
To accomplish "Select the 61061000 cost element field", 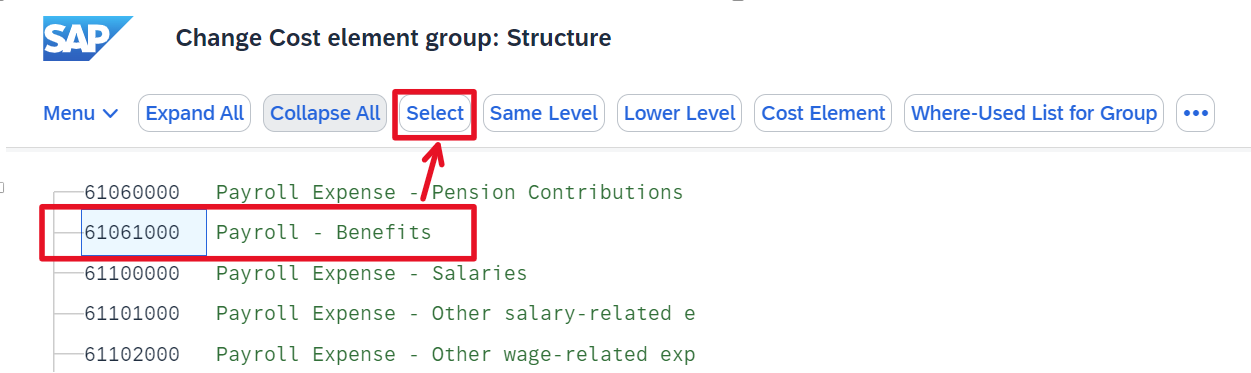I will coord(144,233).
